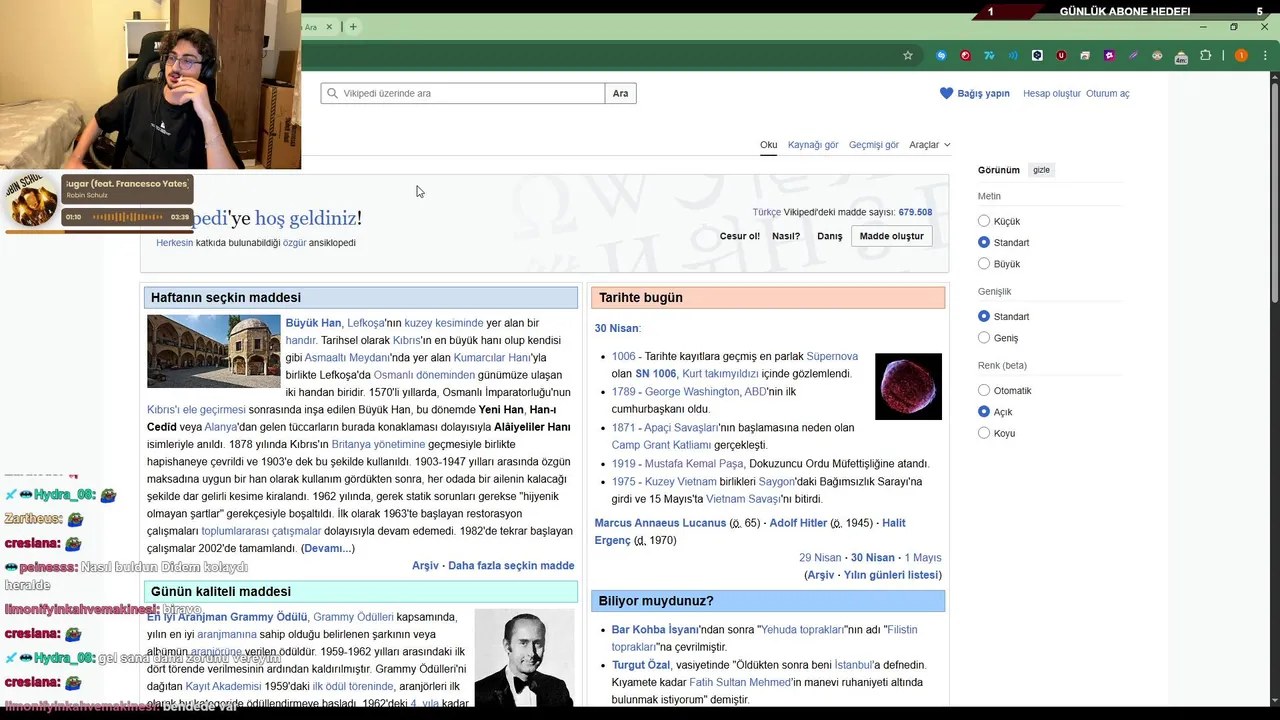
Task: Click the monkey face extension icon
Action: [x=1157, y=56]
